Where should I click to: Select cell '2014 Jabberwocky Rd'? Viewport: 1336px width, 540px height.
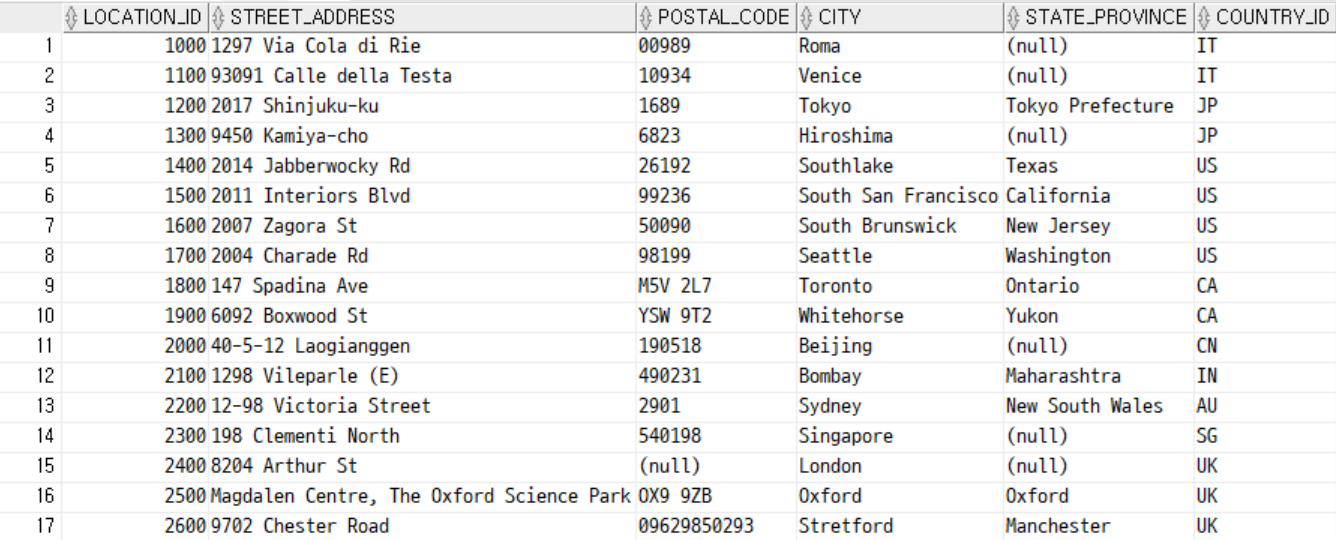[422, 166]
